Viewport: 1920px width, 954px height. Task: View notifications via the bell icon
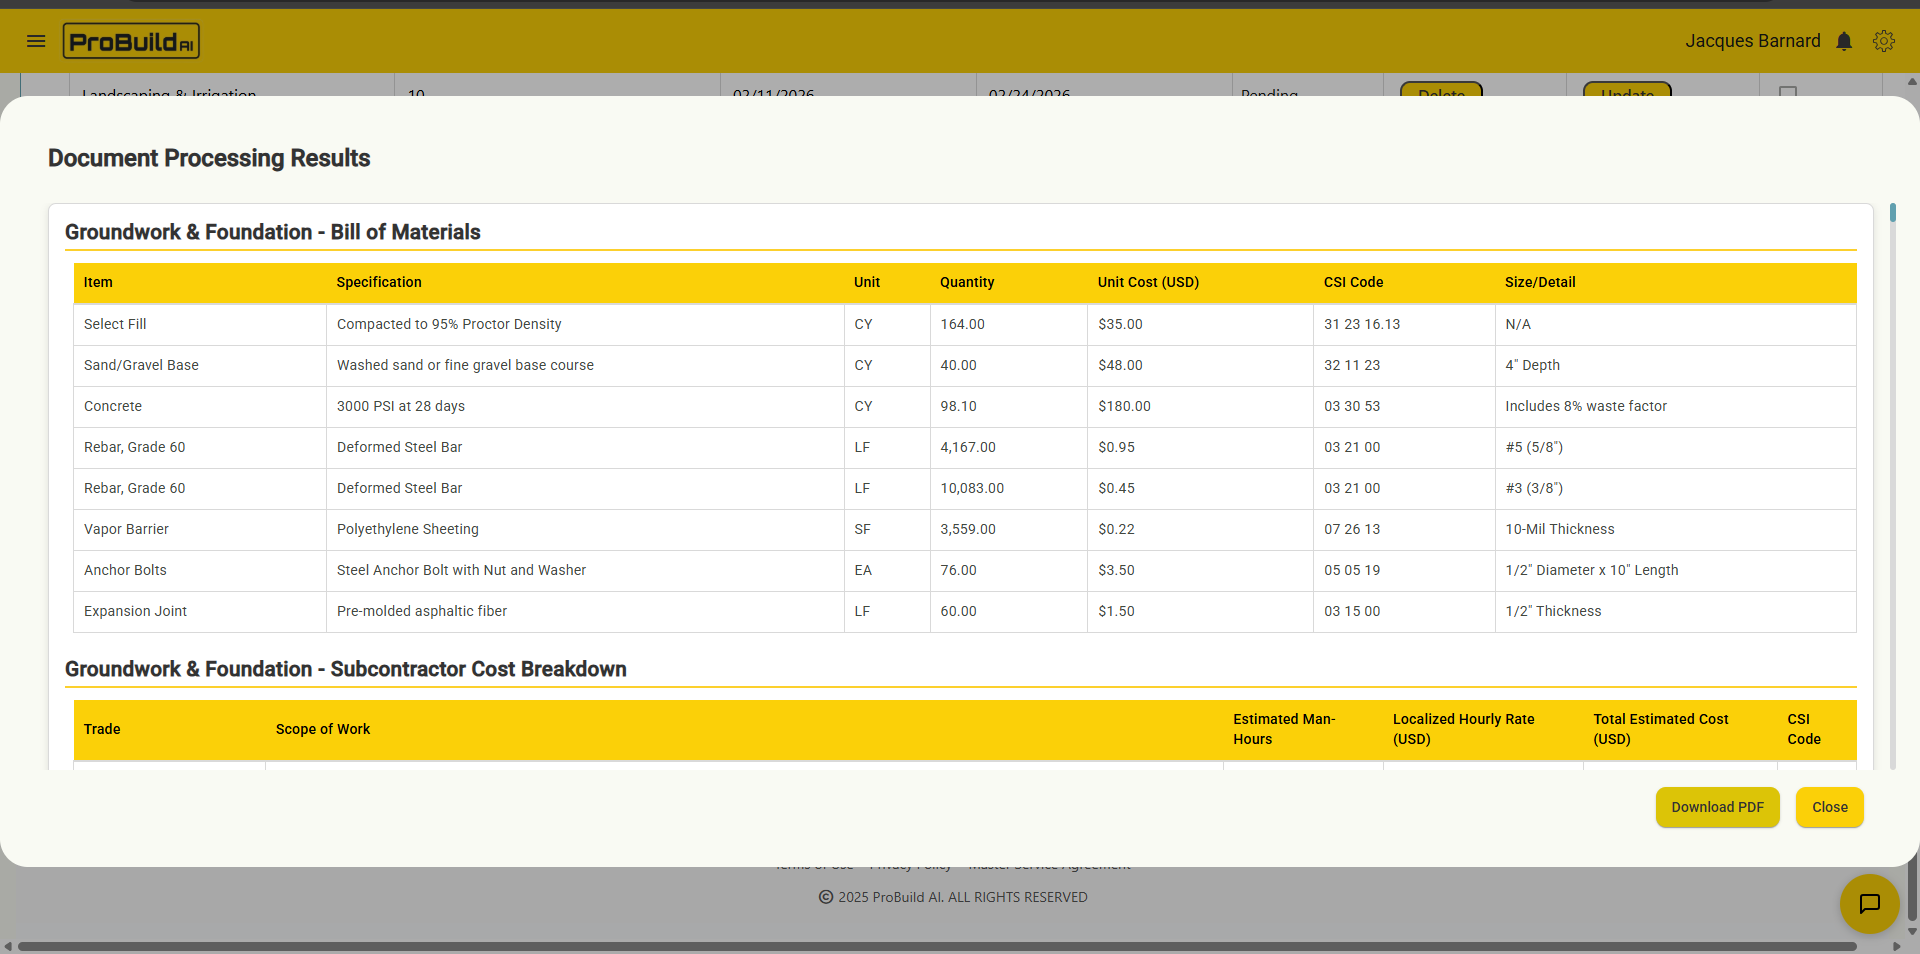point(1845,41)
